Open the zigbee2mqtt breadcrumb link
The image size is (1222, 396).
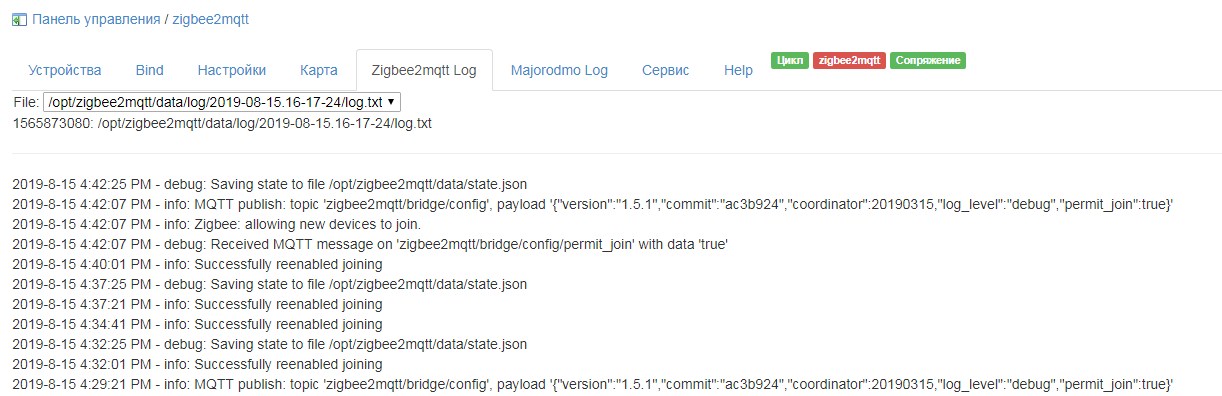pyautogui.click(x=211, y=19)
